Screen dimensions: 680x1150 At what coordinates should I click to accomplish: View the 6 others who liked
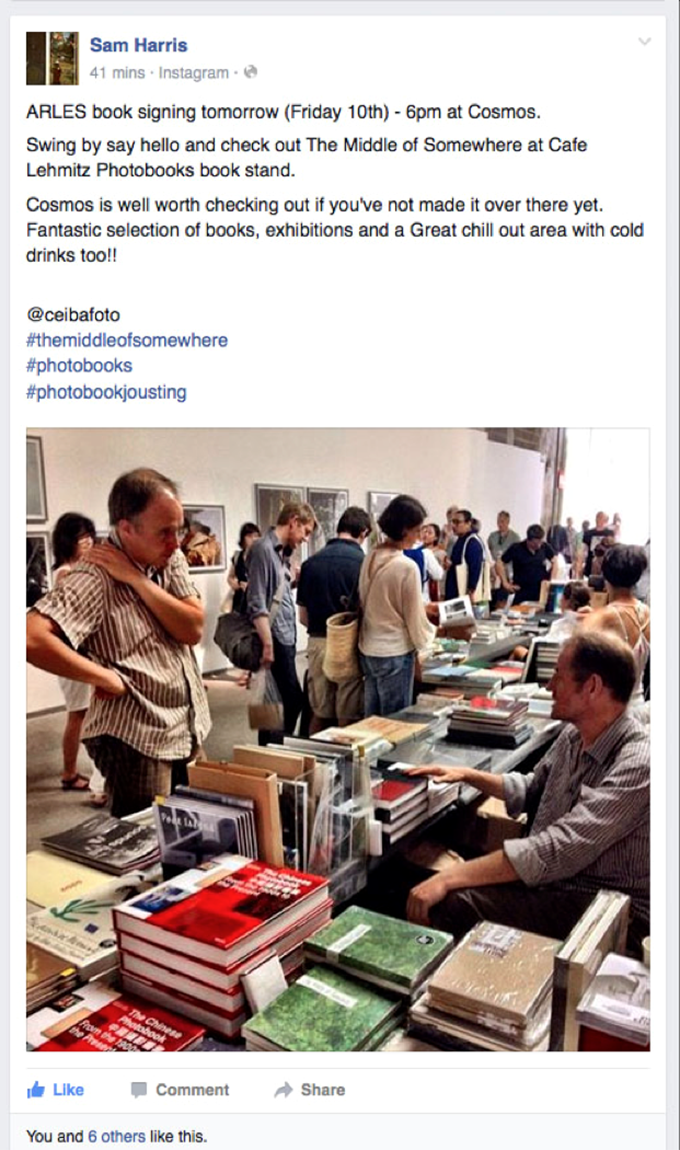(x=117, y=1136)
